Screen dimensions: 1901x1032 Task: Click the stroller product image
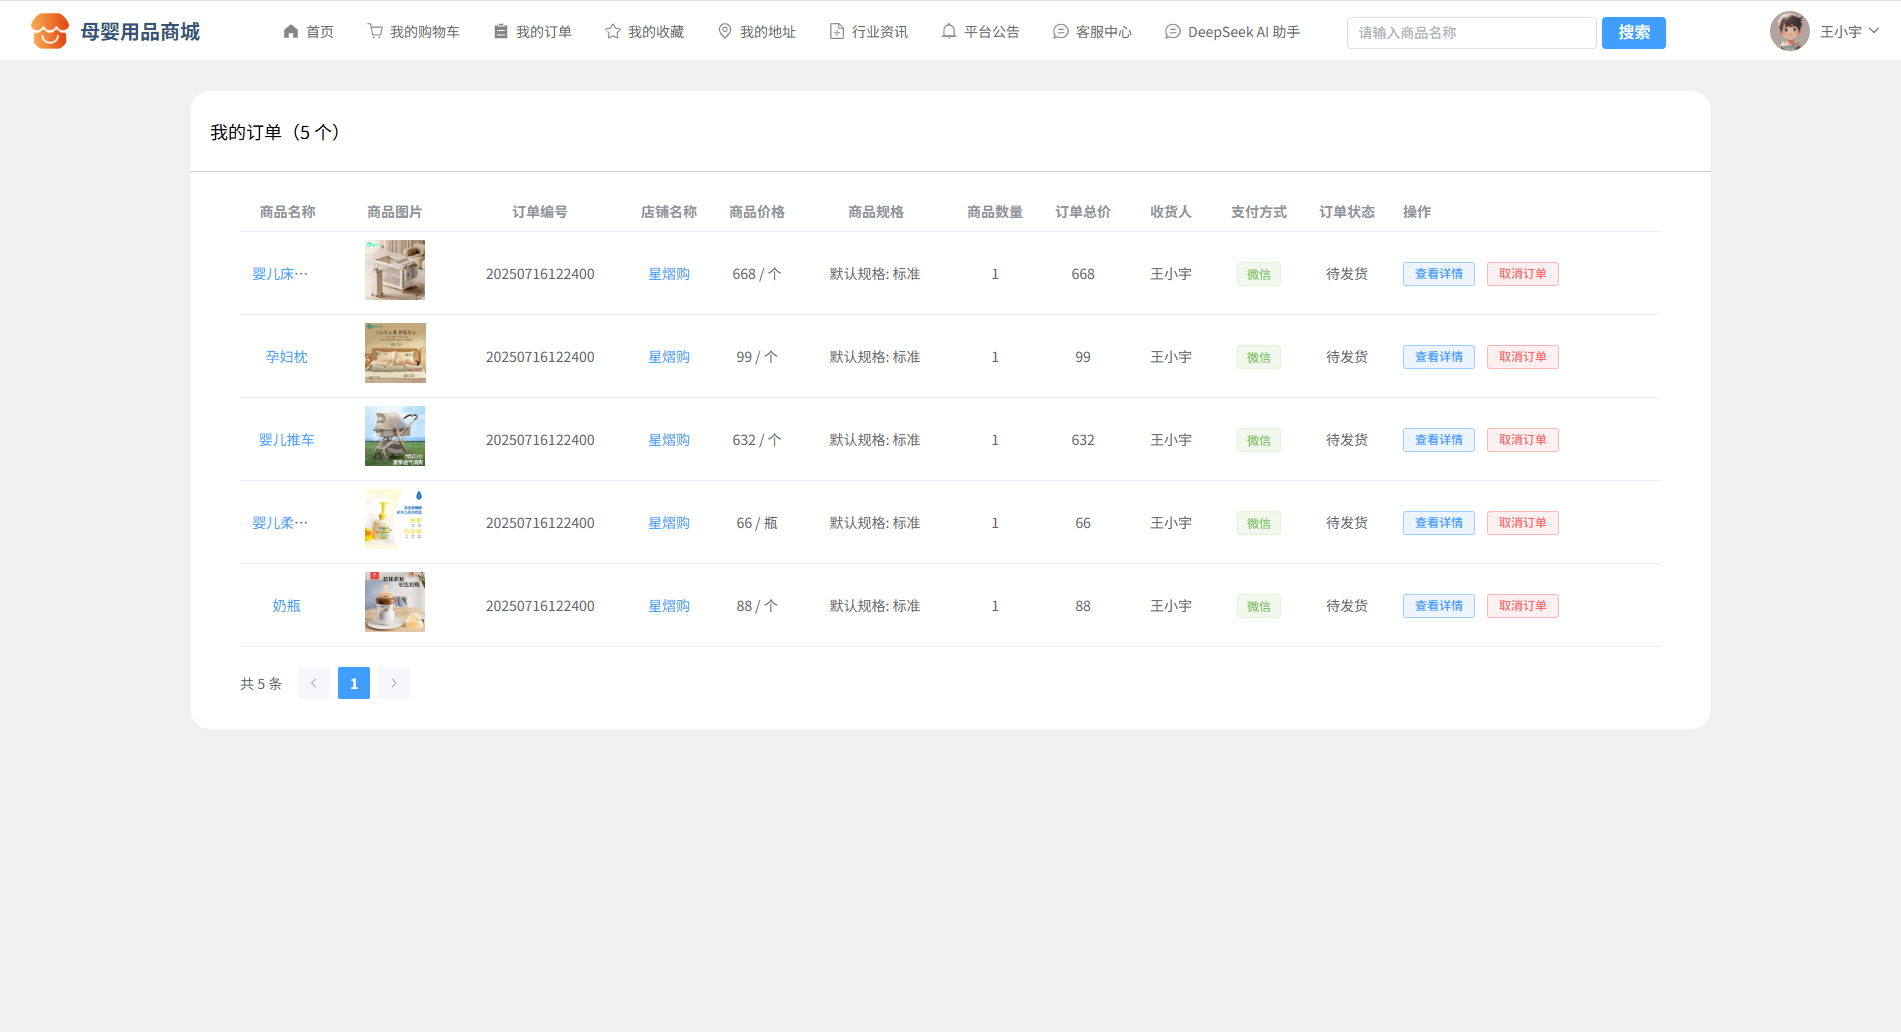click(x=395, y=436)
